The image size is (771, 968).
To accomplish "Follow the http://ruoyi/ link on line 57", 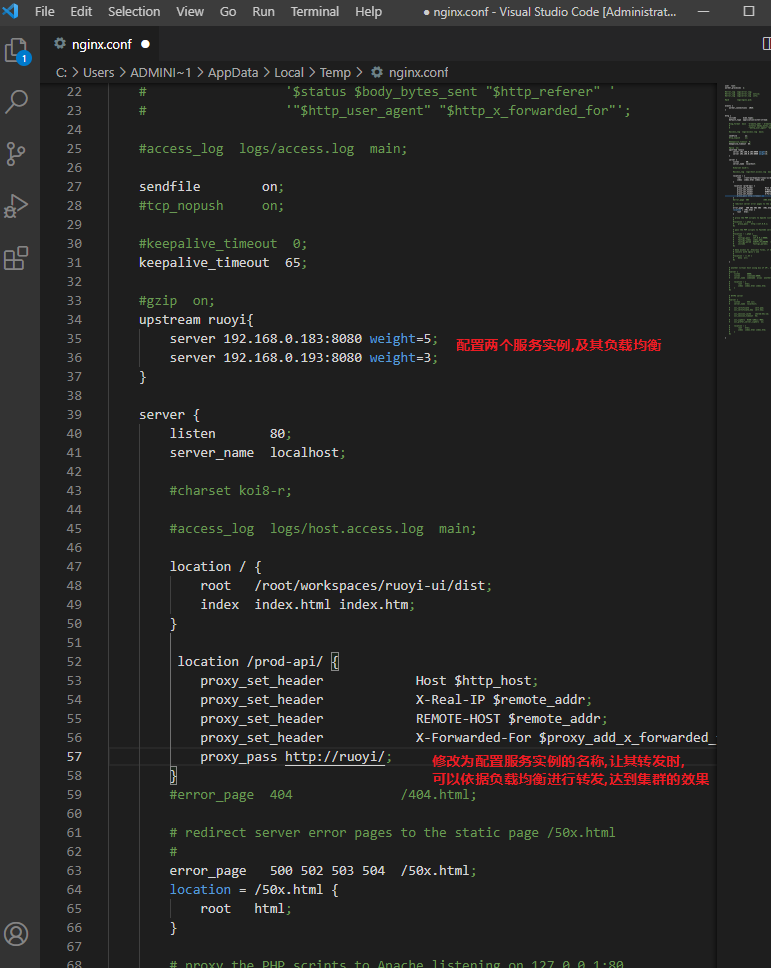I will (x=335, y=756).
